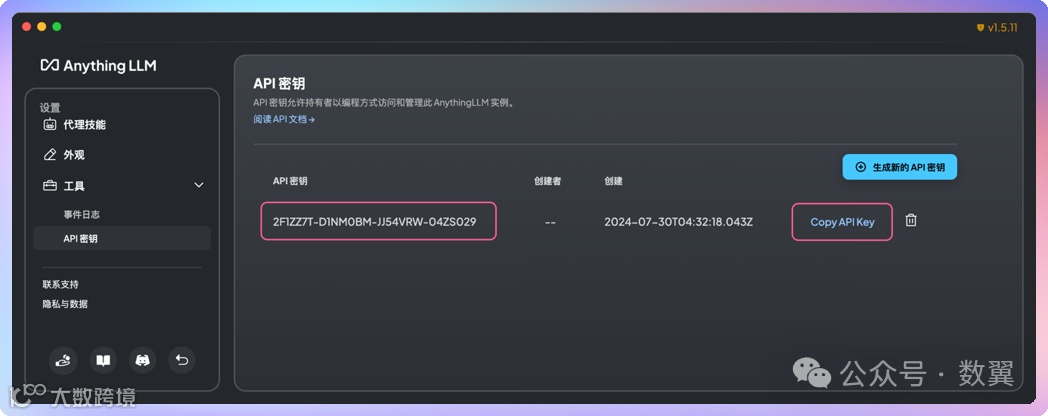
Task: Click the yellow minimize window button
Action: pos(41,27)
